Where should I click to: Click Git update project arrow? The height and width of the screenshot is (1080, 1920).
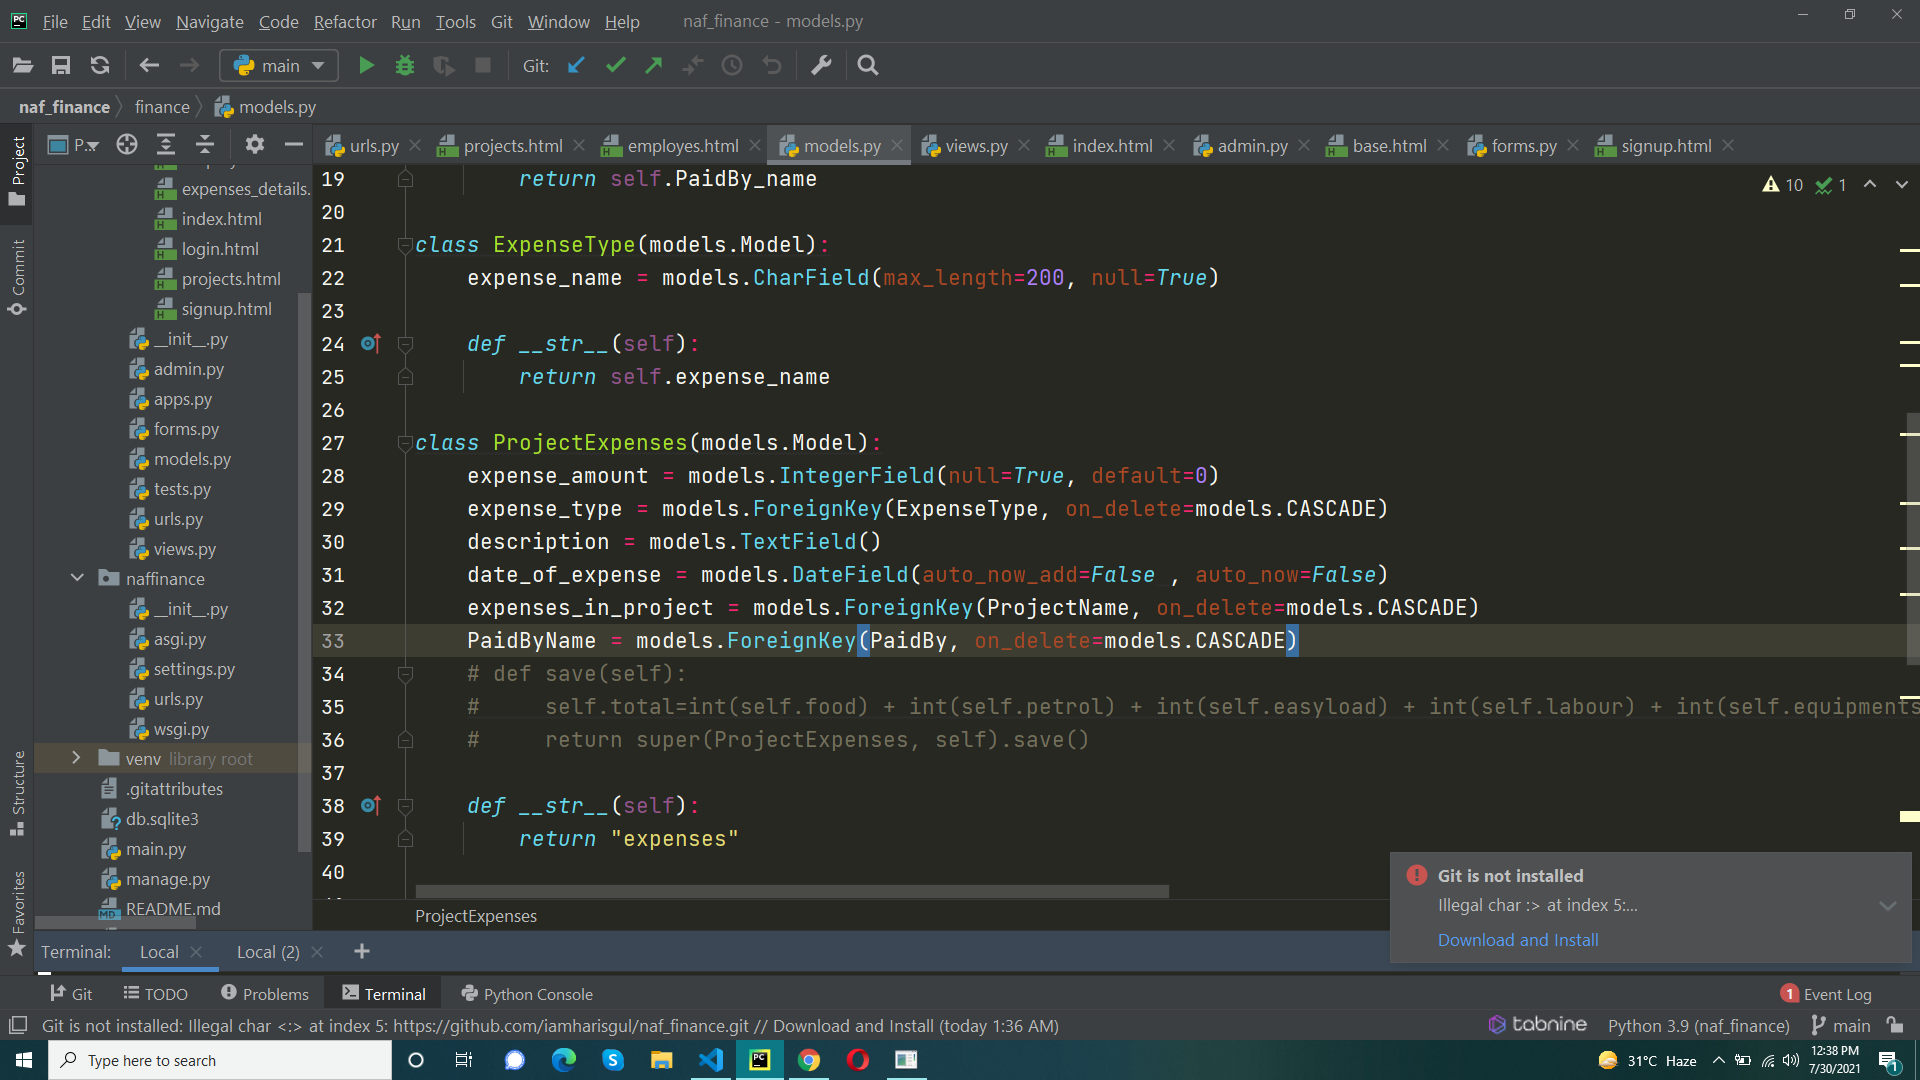(x=576, y=66)
